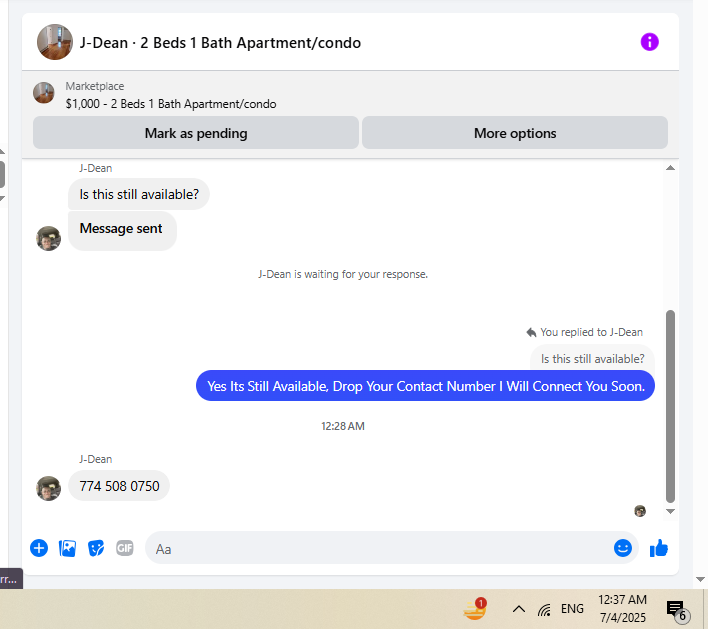Click the reply arrow icon above quoted message

click(x=531, y=332)
